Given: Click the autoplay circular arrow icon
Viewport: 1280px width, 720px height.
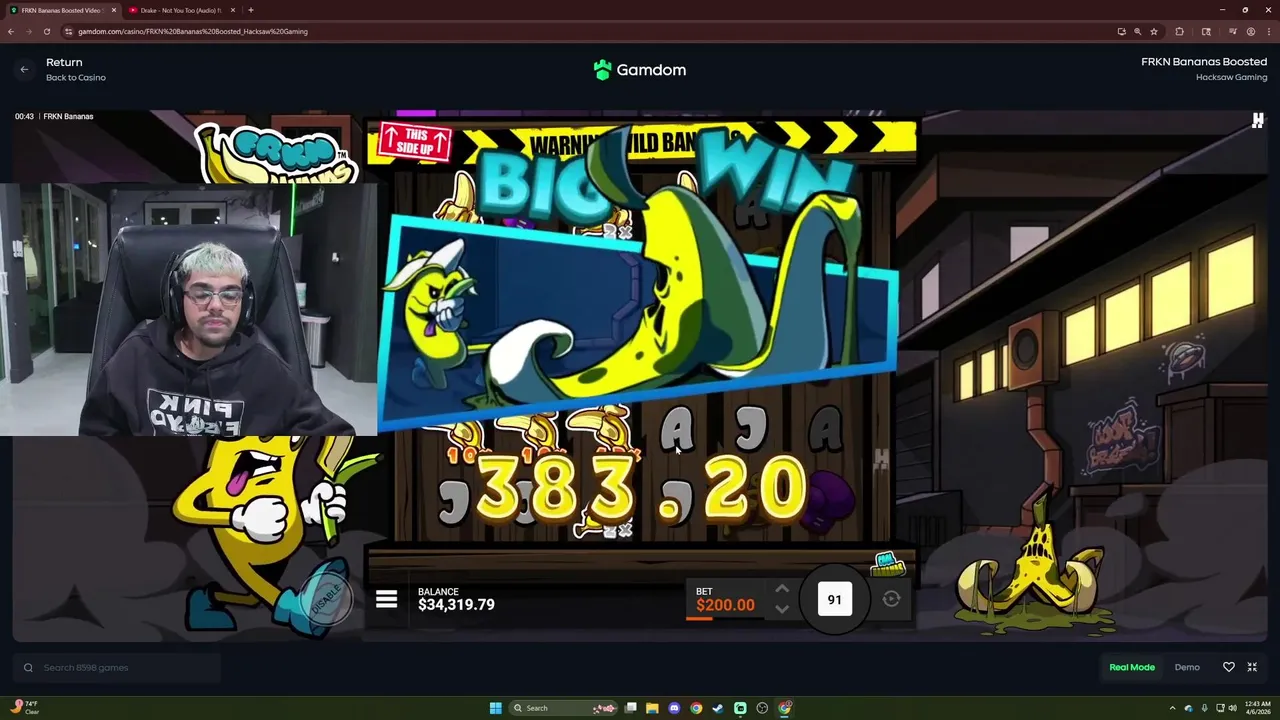Looking at the screenshot, I should point(891,599).
